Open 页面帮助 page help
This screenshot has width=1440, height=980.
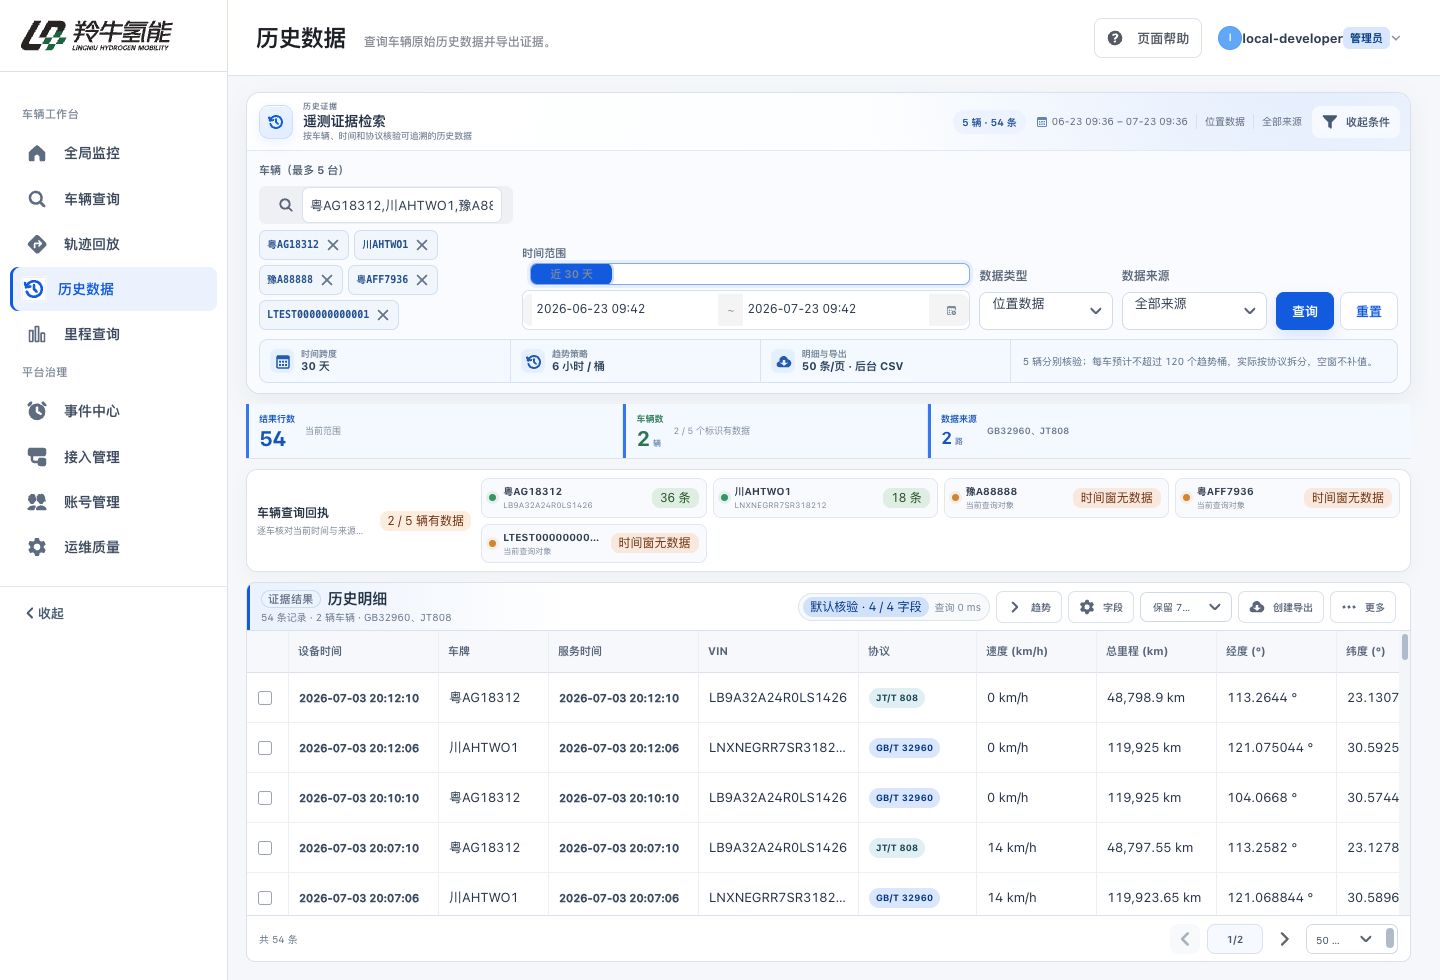click(1148, 38)
